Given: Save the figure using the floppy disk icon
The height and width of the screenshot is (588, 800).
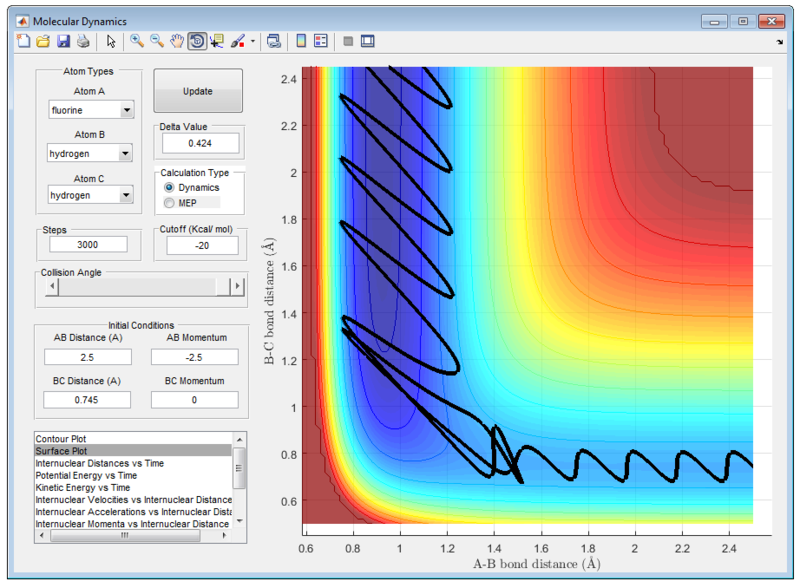Looking at the screenshot, I should [62, 41].
